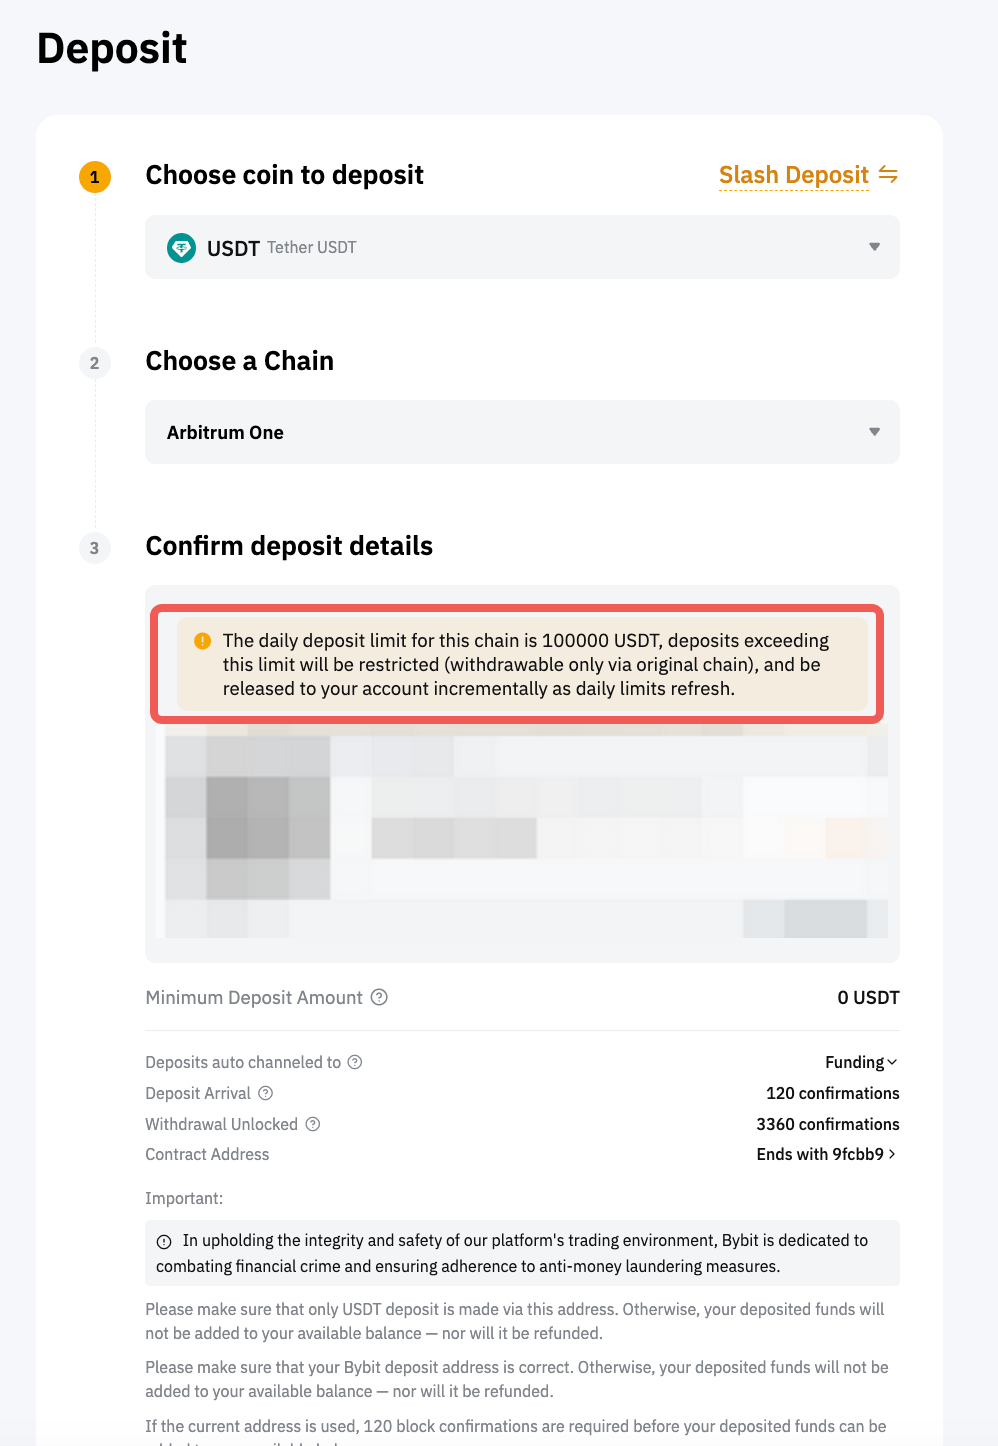998x1446 pixels.
Task: Open the USDT coin selection dropdown
Action: [520, 247]
